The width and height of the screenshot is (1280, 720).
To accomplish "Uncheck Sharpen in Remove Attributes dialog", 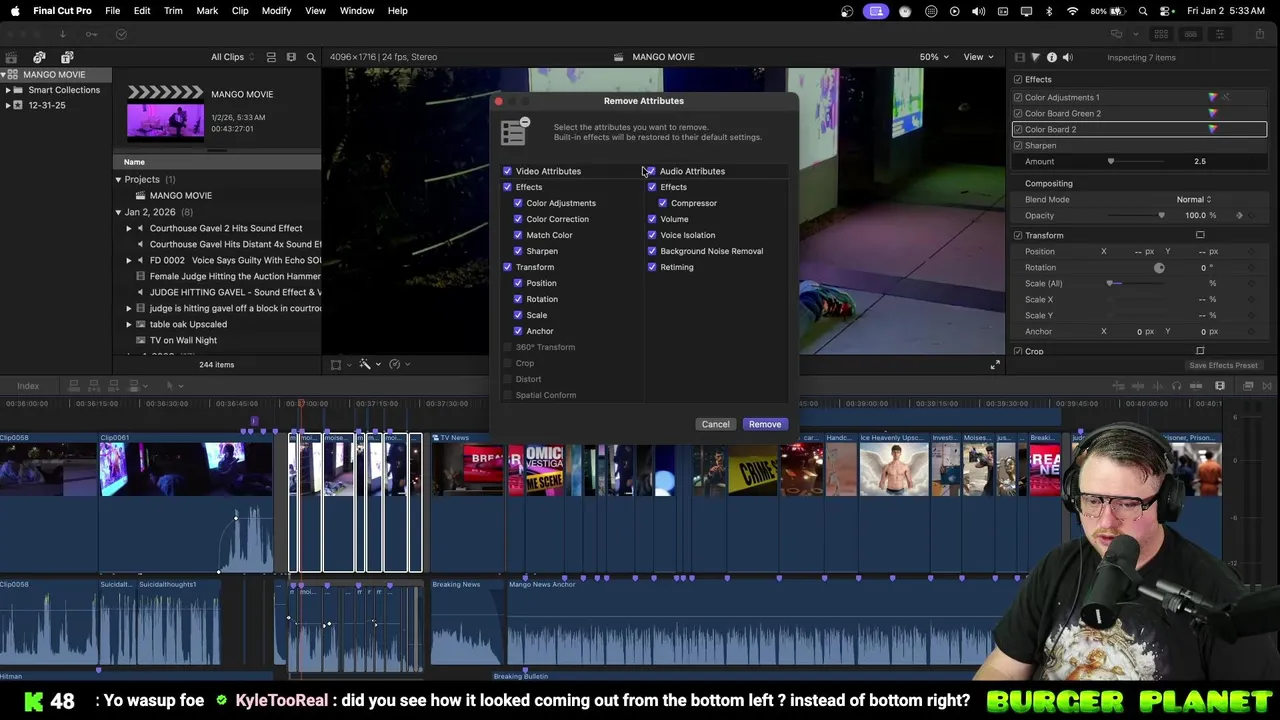I will 518,251.
